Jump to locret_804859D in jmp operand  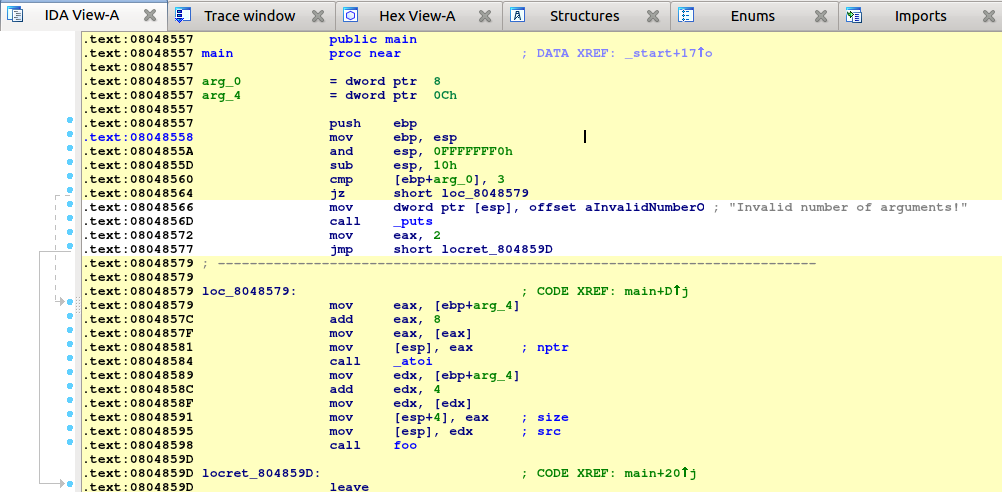click(497, 250)
